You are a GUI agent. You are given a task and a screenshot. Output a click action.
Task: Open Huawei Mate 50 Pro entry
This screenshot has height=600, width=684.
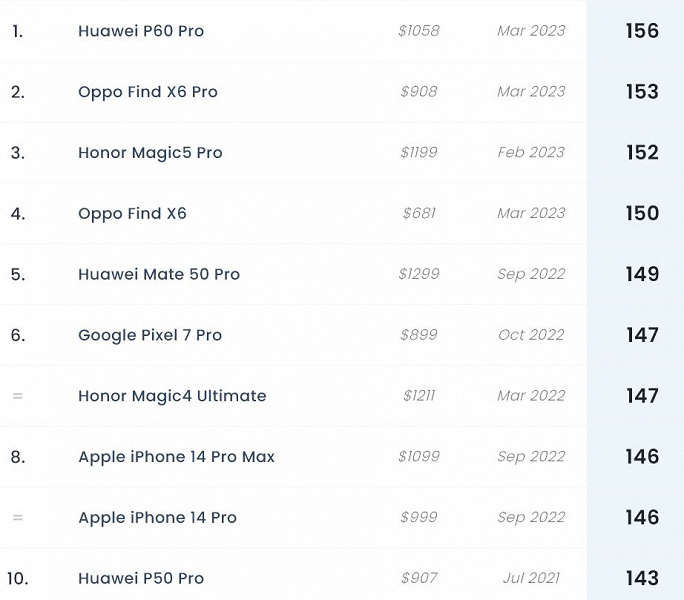coord(159,274)
